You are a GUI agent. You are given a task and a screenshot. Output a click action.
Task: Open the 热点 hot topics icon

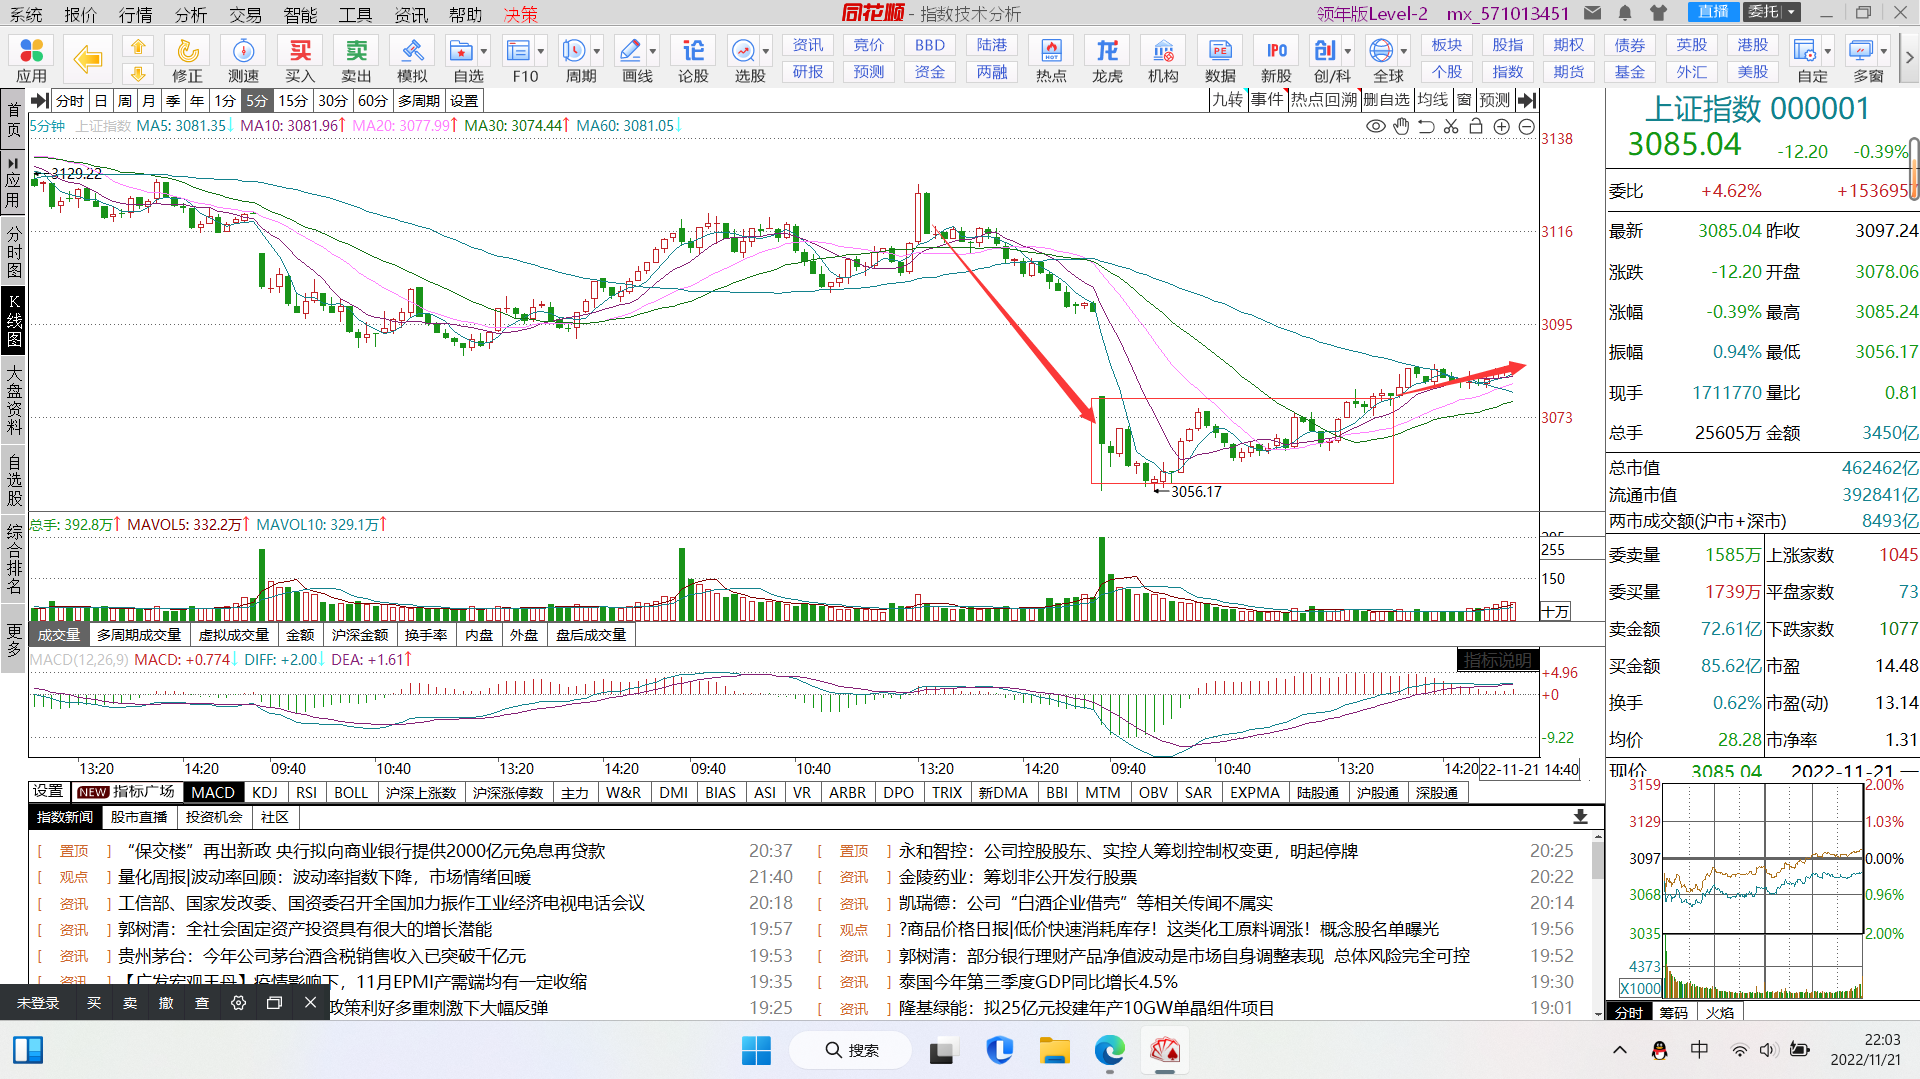[1051, 59]
